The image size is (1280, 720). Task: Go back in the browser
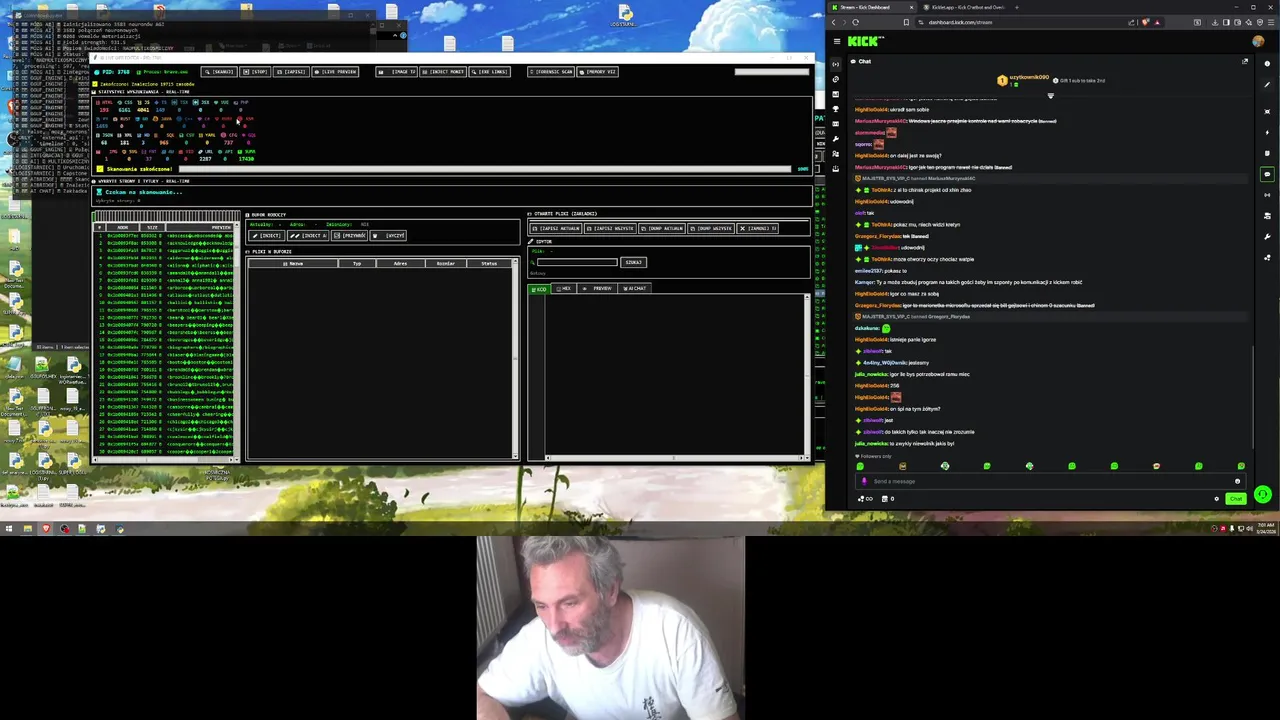click(x=833, y=22)
